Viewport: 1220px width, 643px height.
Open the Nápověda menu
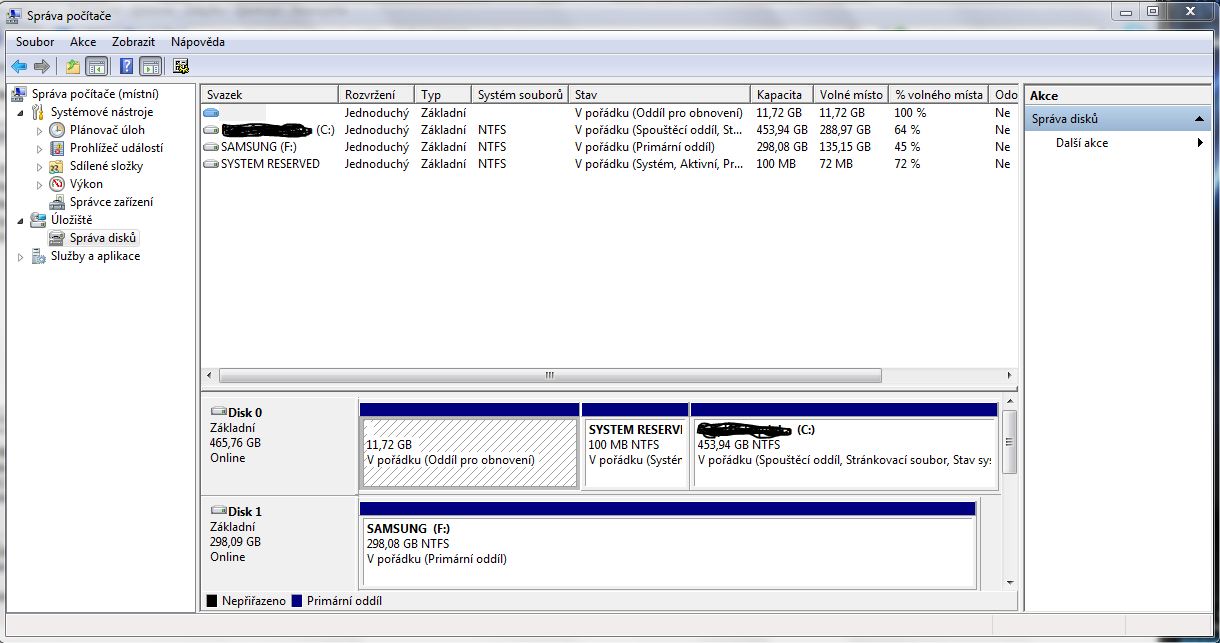(198, 42)
